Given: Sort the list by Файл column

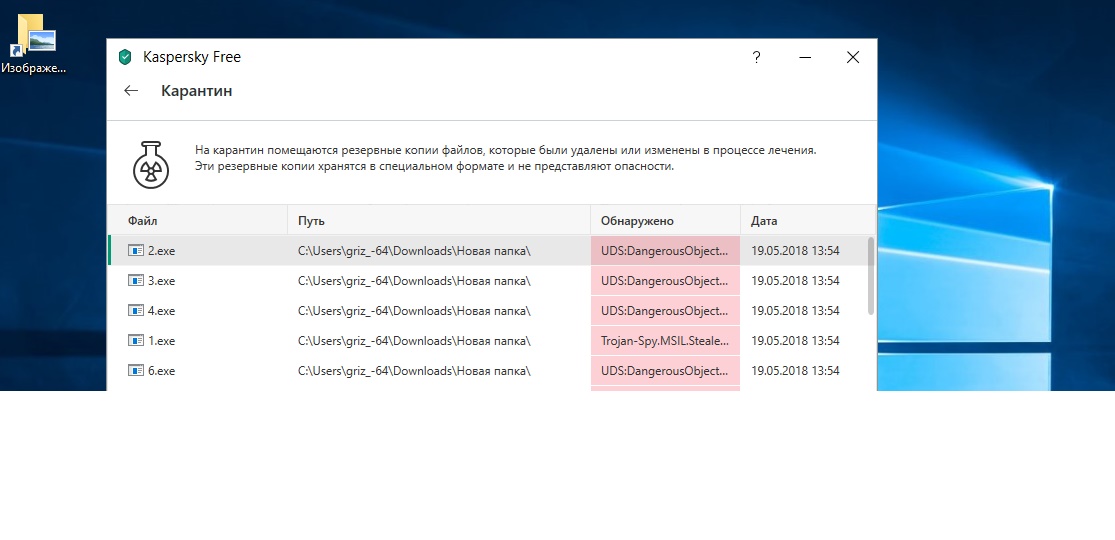Looking at the screenshot, I should 143,221.
